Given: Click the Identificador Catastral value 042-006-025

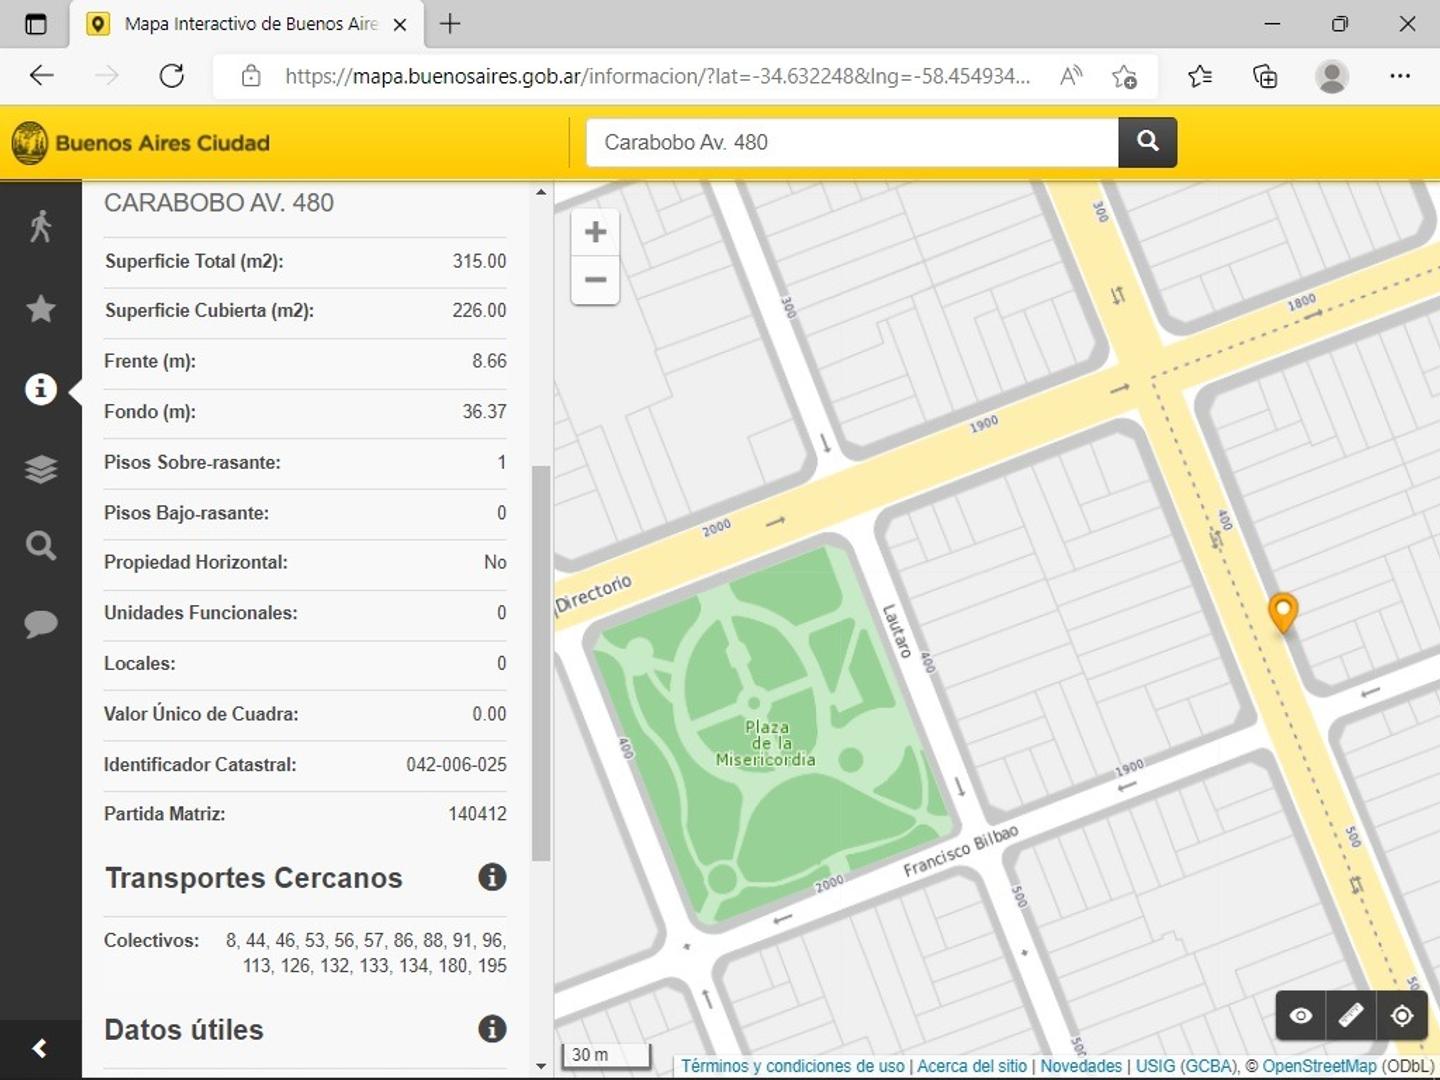Looking at the screenshot, I should [456, 764].
